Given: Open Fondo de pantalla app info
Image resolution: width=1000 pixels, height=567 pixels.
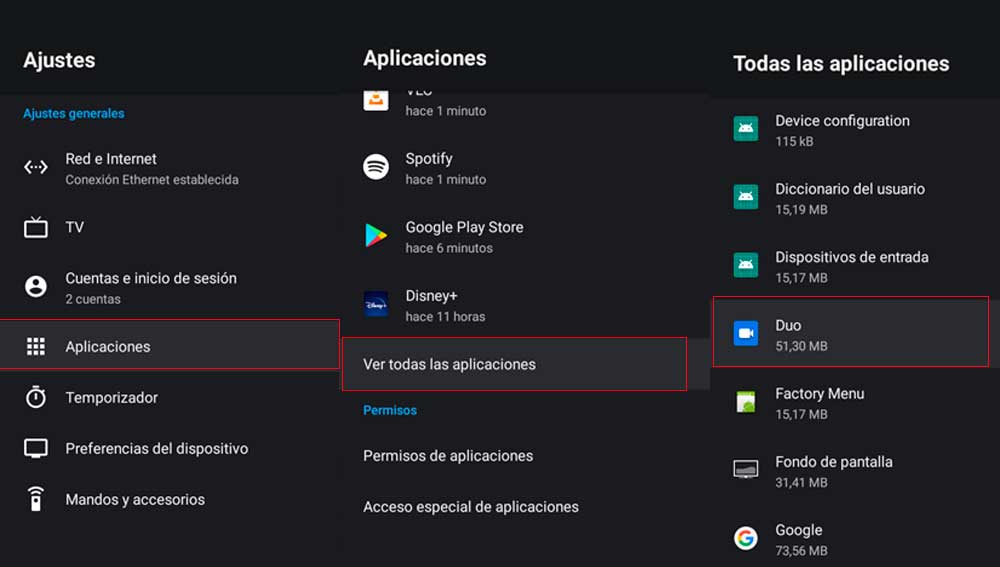Looking at the screenshot, I should pyautogui.click(x=855, y=471).
